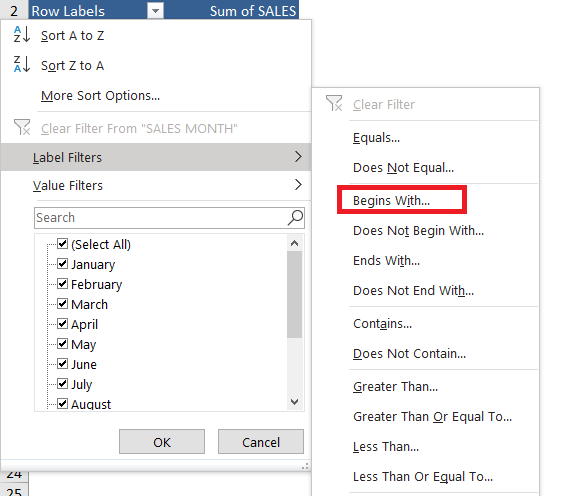562x496 pixels.
Task: Click the menu resize grip dots
Action: click(x=305, y=466)
